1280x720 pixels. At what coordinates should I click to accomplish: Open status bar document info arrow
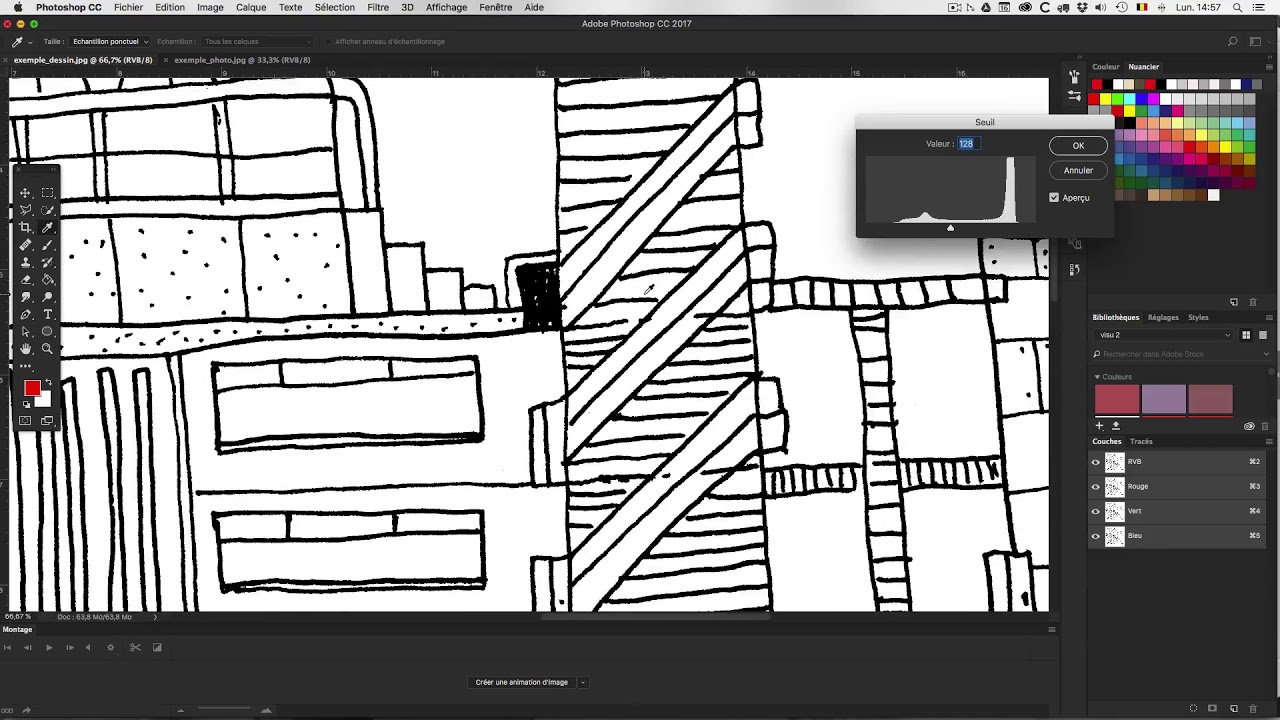pyautogui.click(x=155, y=617)
